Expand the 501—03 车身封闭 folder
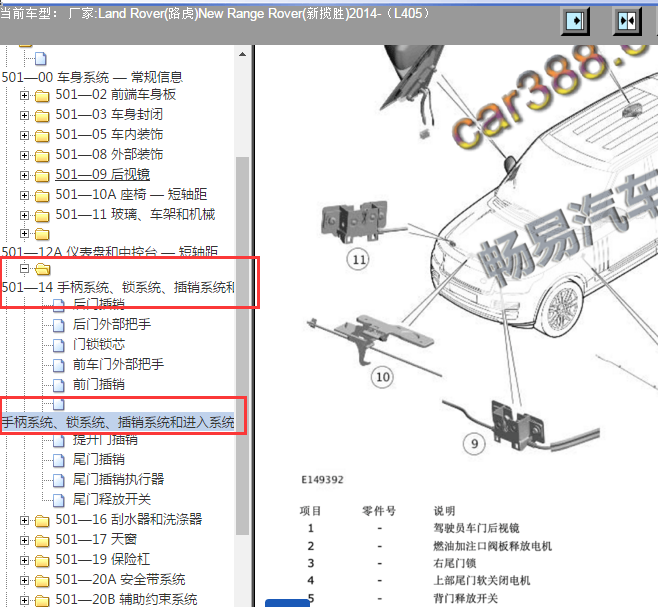 coord(24,115)
